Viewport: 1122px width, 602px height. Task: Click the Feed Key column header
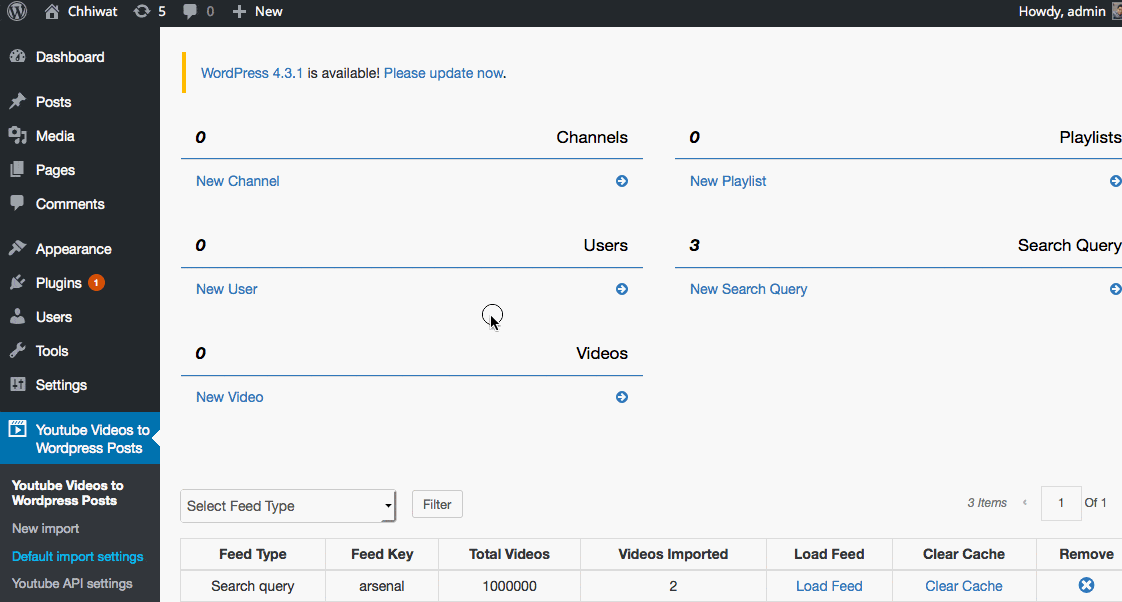click(x=382, y=554)
